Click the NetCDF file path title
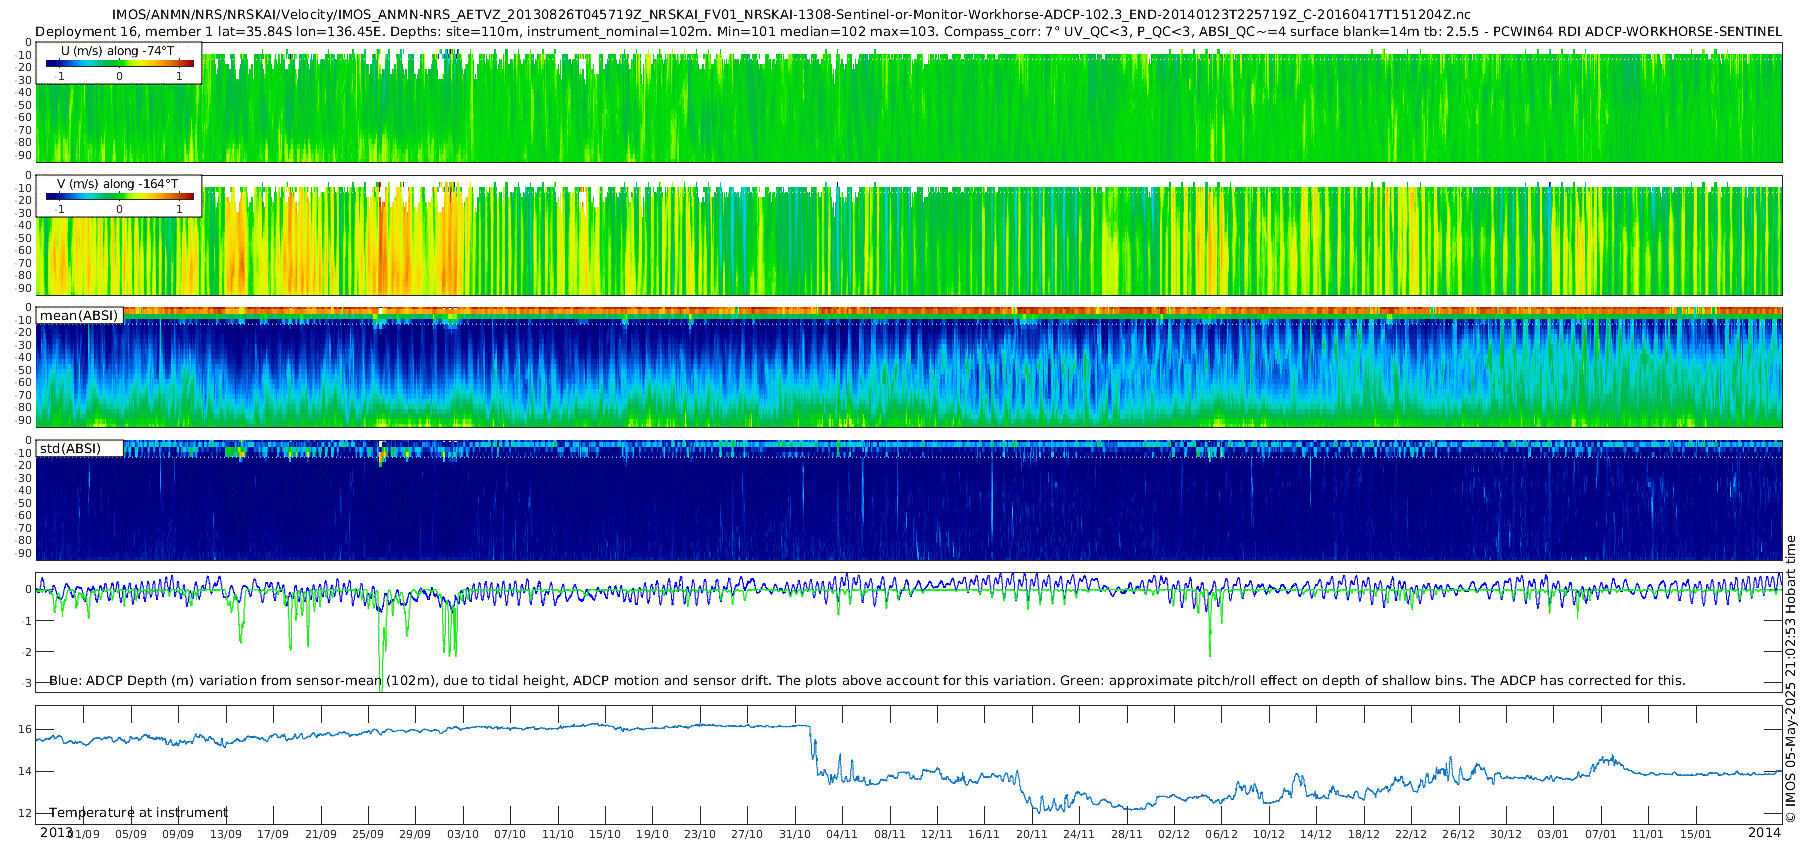This screenshot has width=1800, height=850. (x=791, y=15)
